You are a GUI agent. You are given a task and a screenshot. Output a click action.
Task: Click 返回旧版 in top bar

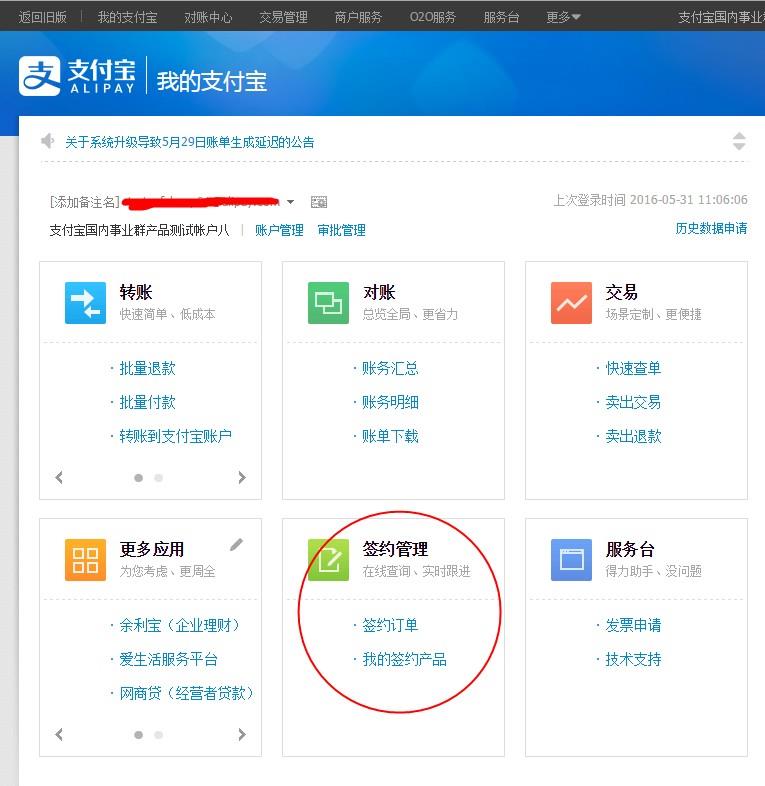pyautogui.click(x=43, y=17)
